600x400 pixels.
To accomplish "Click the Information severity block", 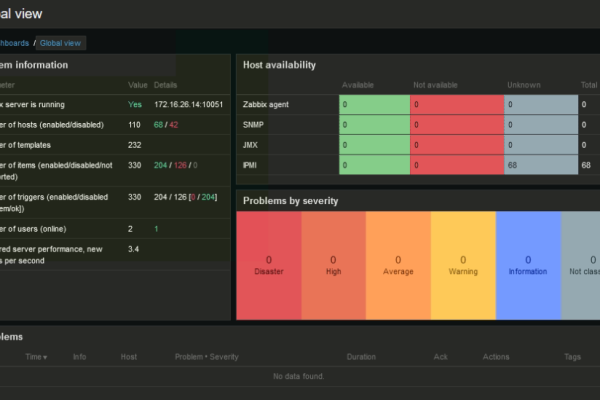I will 528,264.
